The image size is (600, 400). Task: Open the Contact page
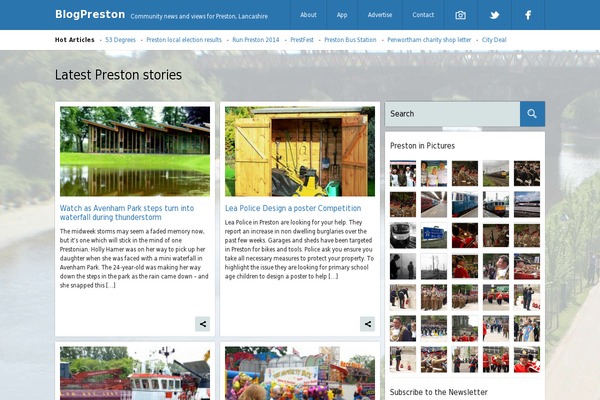click(423, 15)
